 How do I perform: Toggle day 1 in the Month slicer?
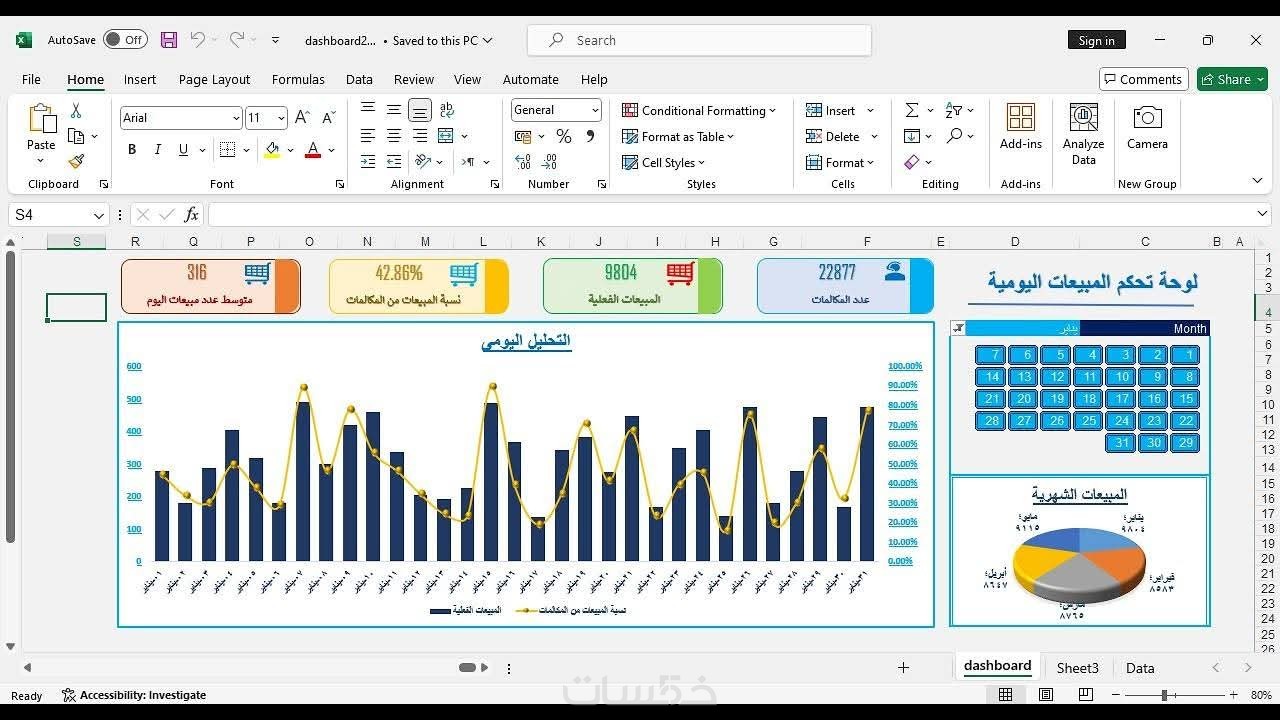click(1185, 355)
